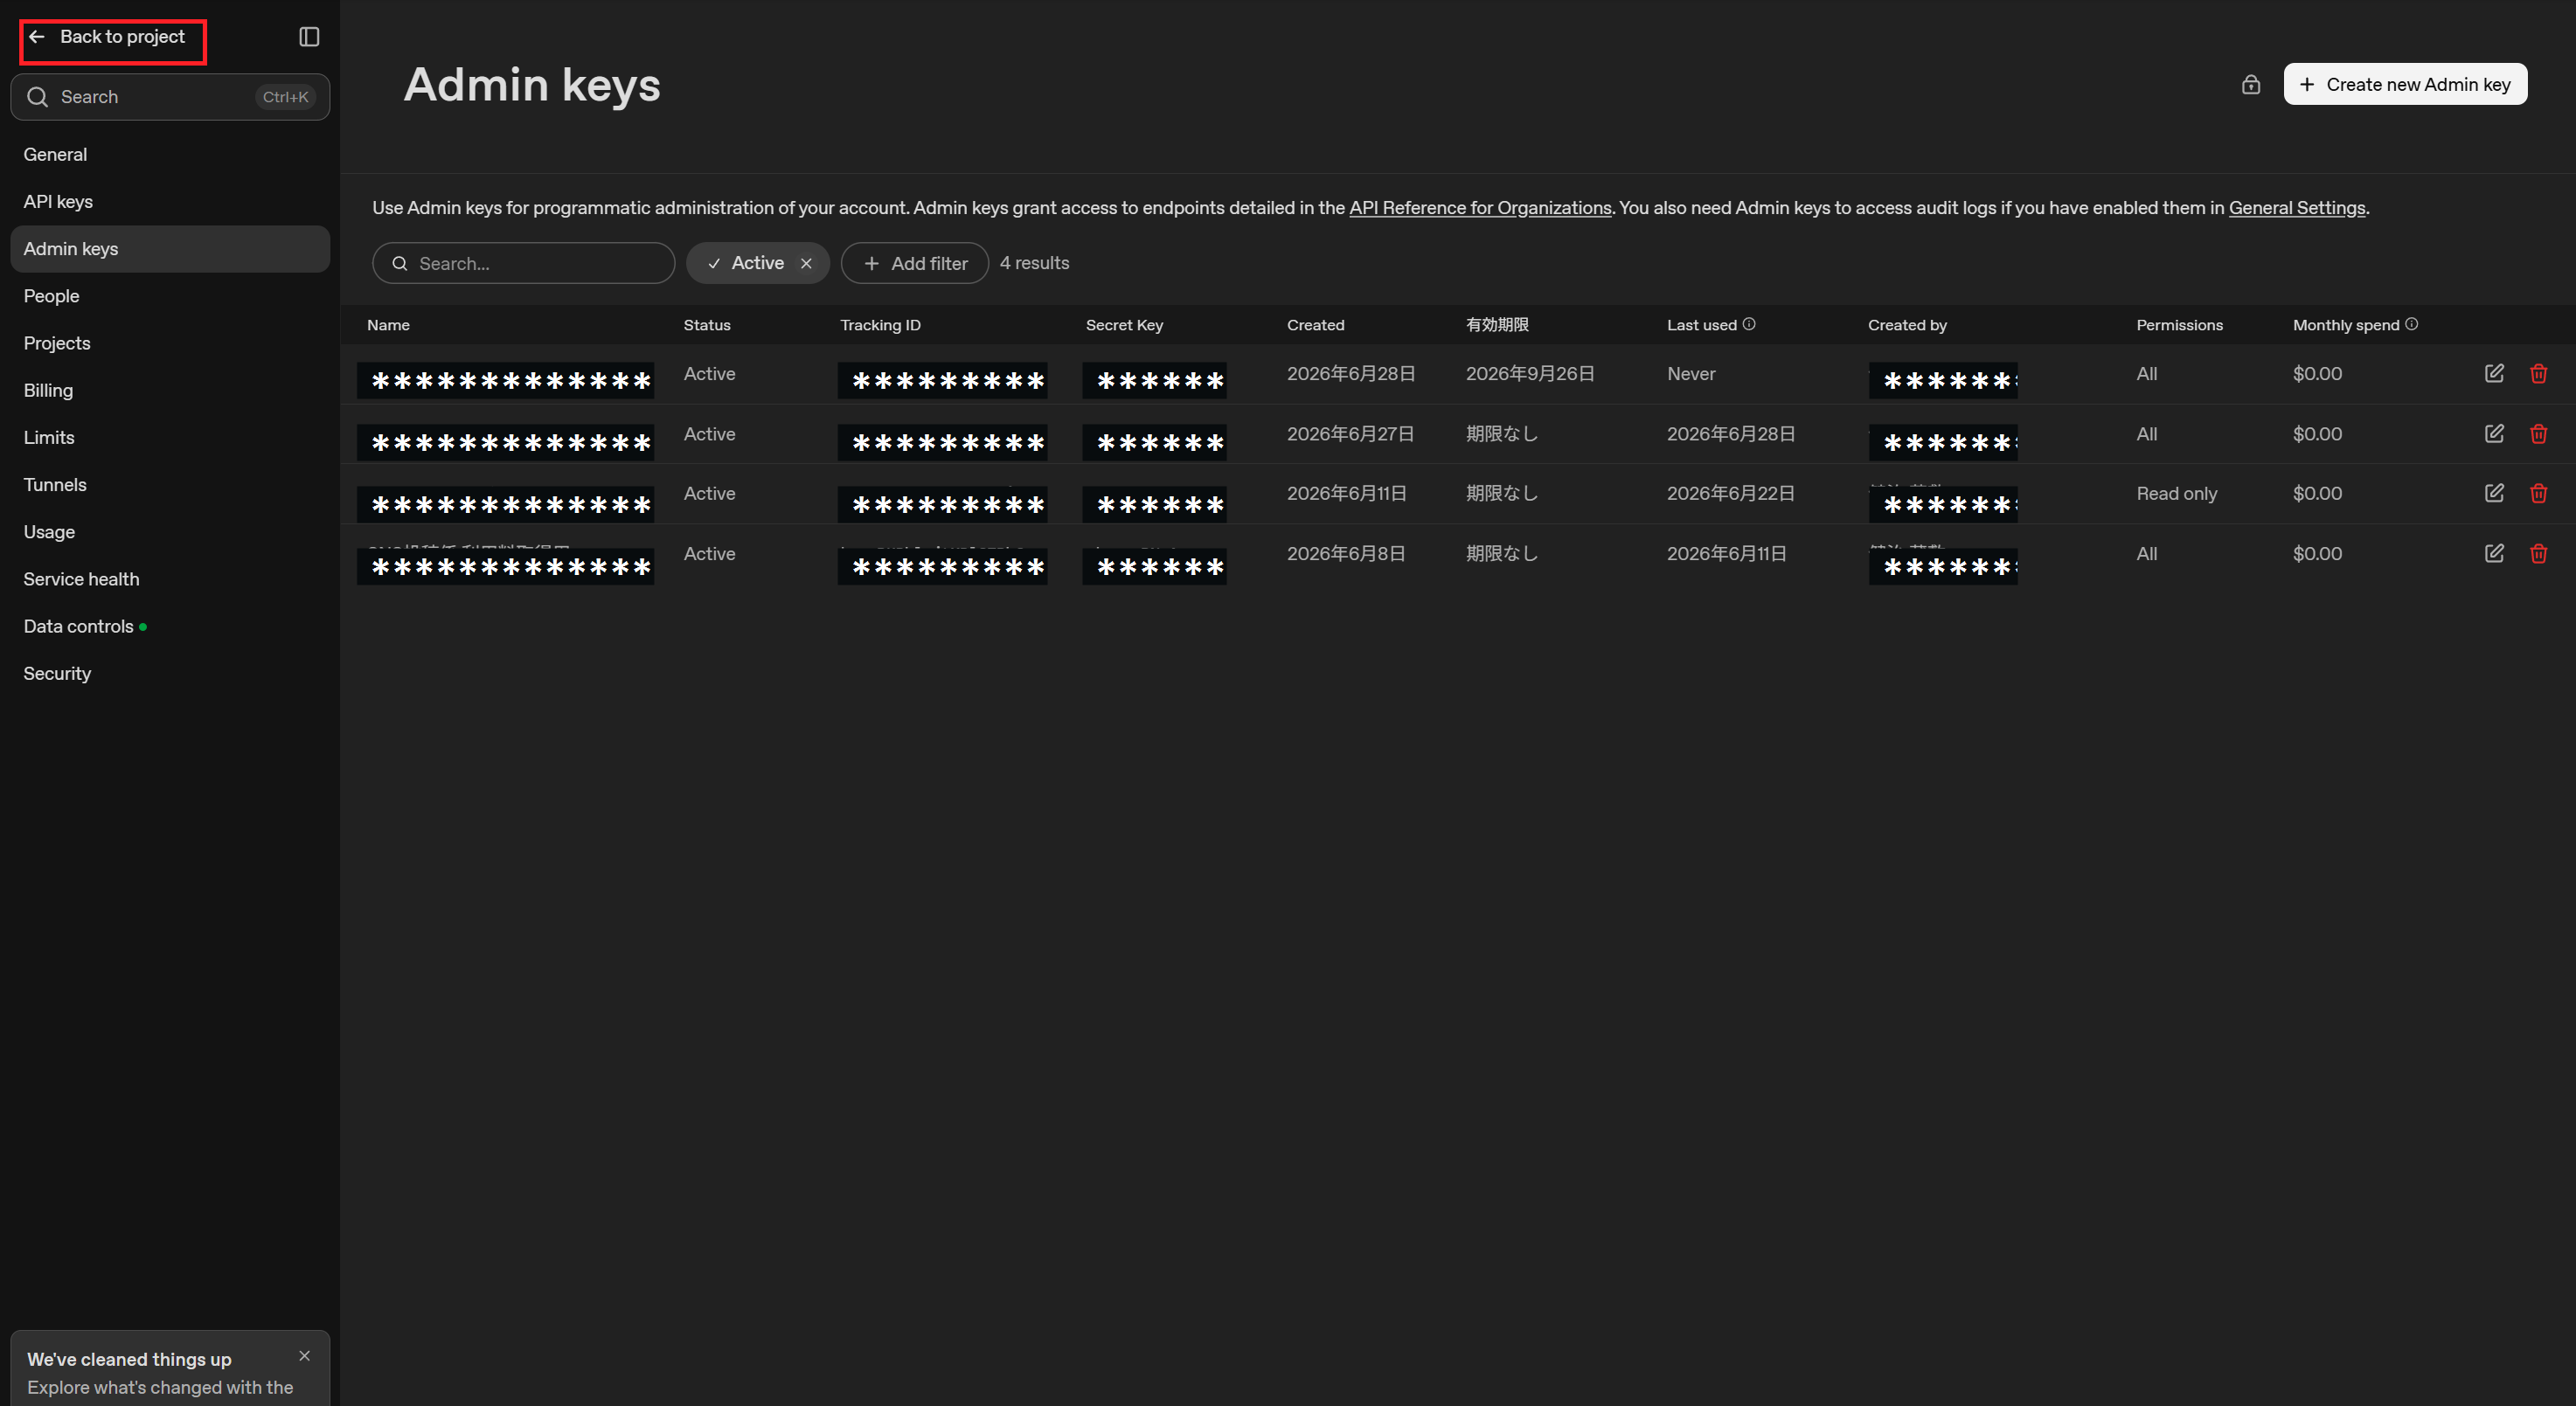Image resolution: width=2576 pixels, height=1406 pixels.
Task: Click the Tracking ID column header
Action: pos(880,325)
